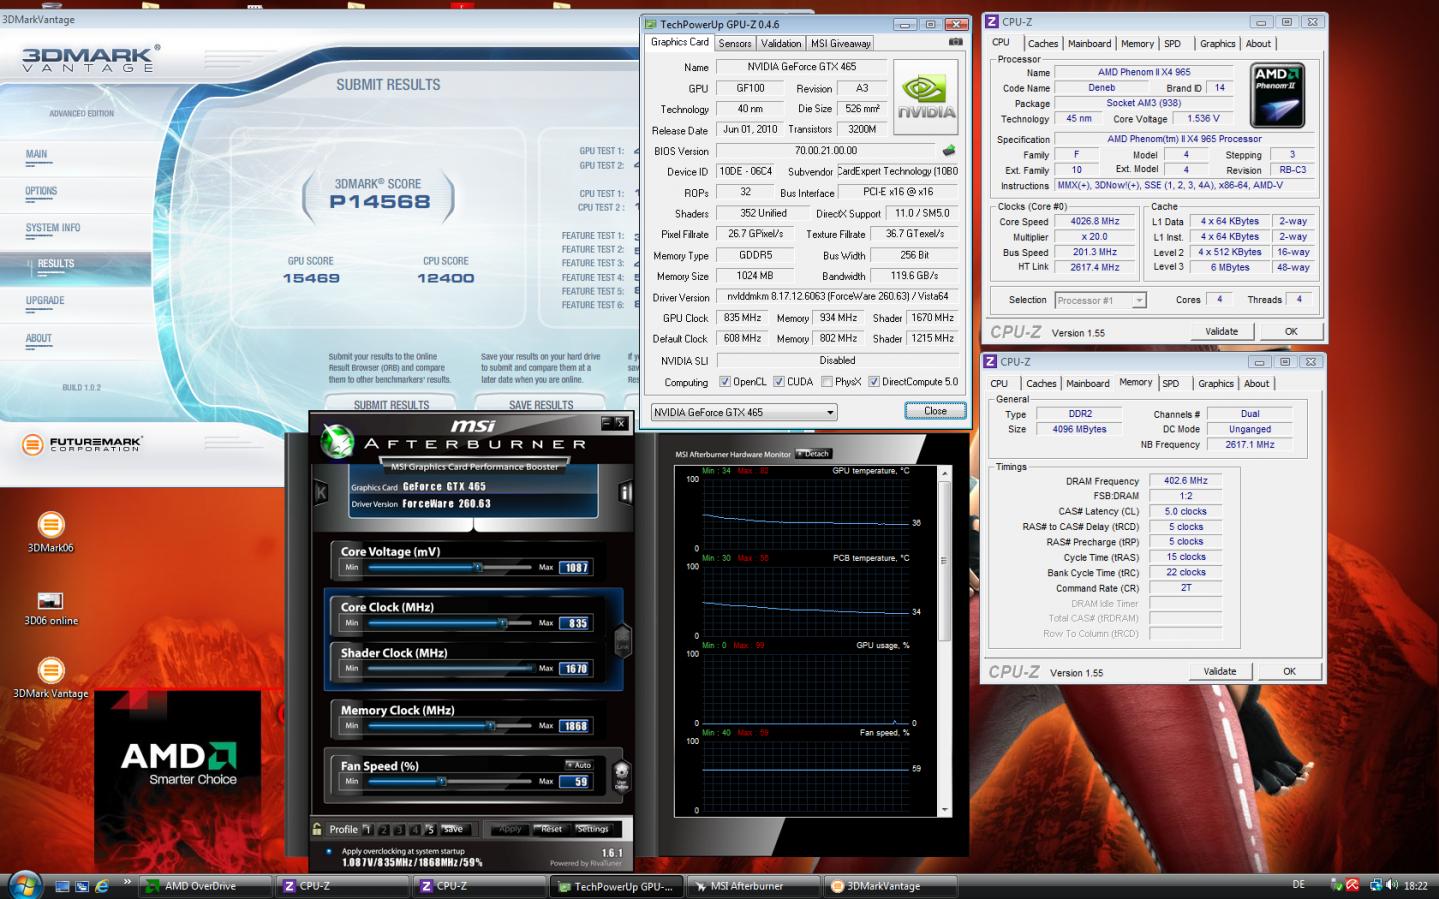
Task: Toggle the DirectCompute 5.0 checkbox
Action: [x=874, y=382]
